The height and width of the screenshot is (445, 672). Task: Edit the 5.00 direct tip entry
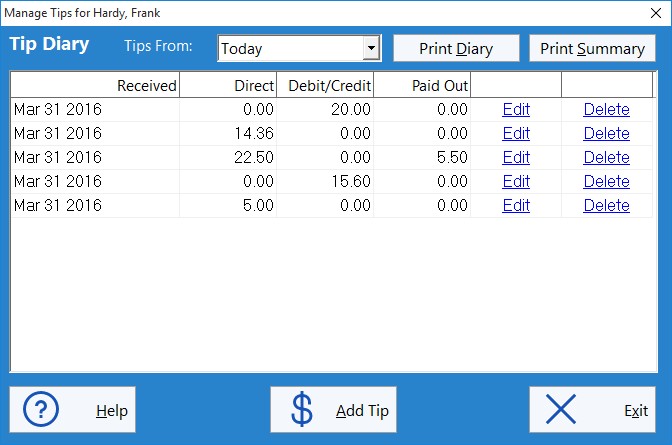tap(516, 205)
